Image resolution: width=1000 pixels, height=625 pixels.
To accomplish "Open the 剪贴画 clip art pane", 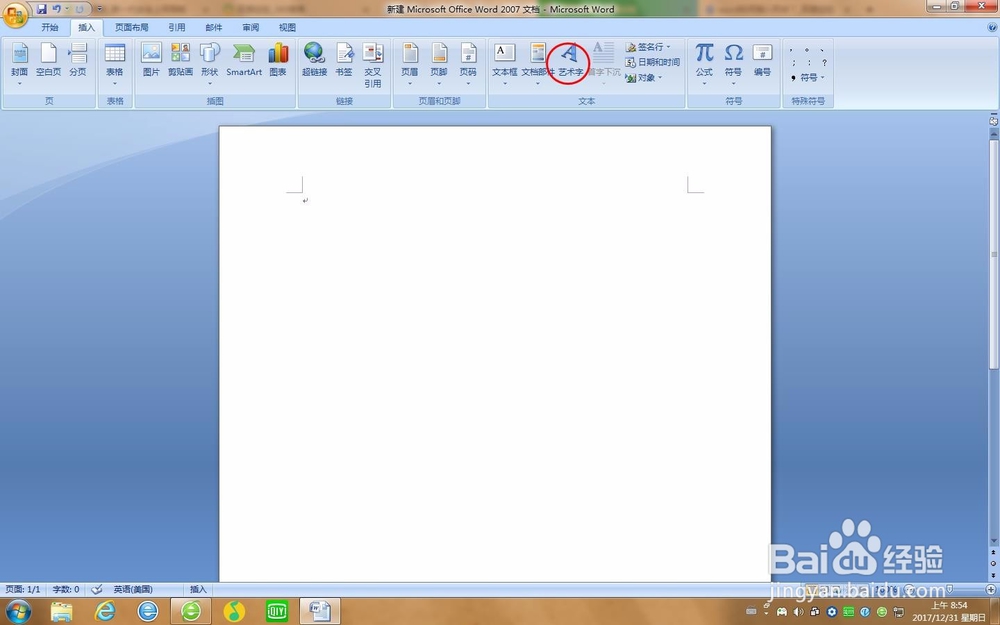I will click(x=180, y=61).
